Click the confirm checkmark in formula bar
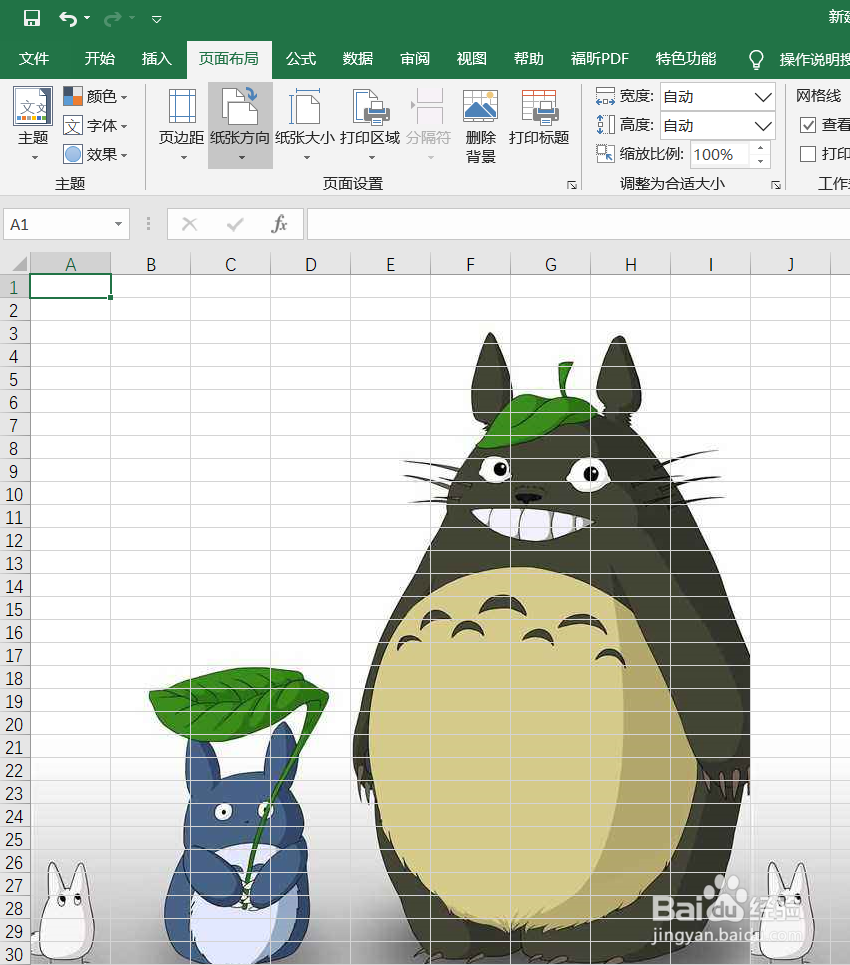This screenshot has width=850, height=965. click(x=235, y=224)
